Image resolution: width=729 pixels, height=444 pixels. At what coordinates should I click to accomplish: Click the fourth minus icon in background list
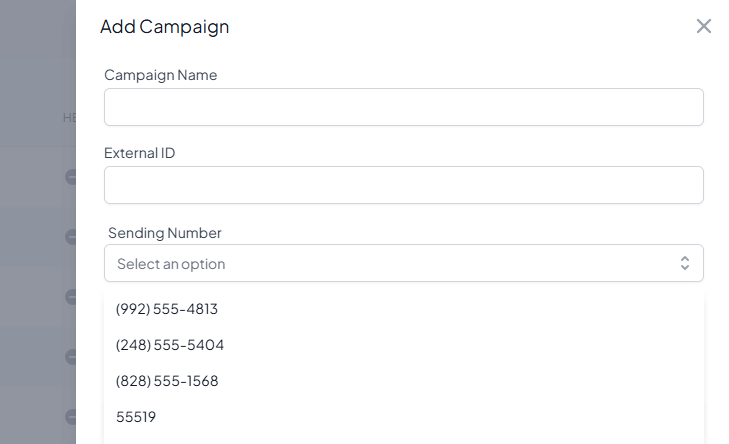pos(71,357)
